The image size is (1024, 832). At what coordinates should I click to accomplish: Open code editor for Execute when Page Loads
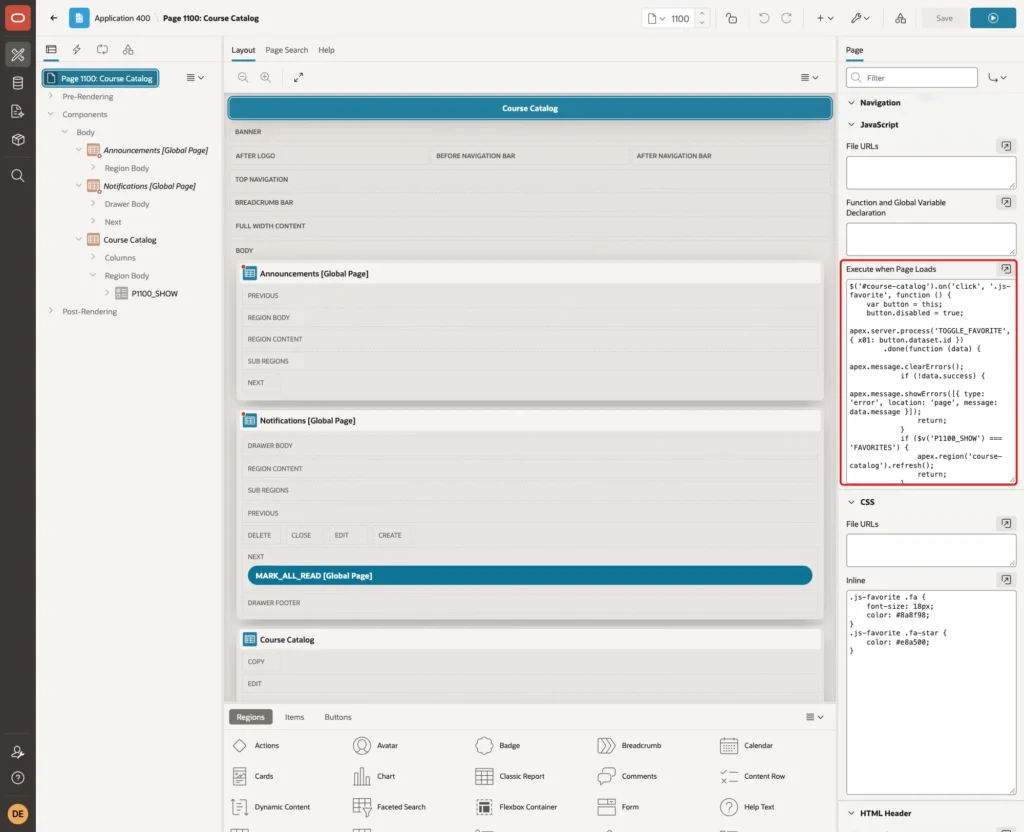1006,269
